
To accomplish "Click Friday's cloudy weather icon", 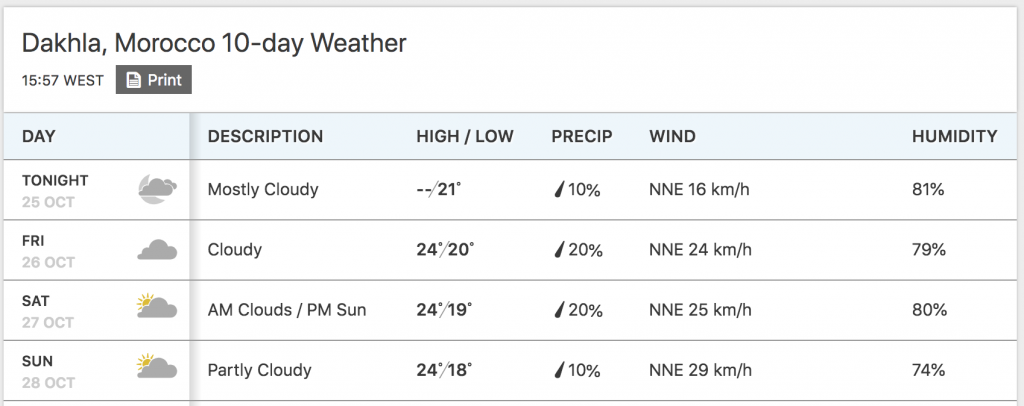I will (x=157, y=249).
